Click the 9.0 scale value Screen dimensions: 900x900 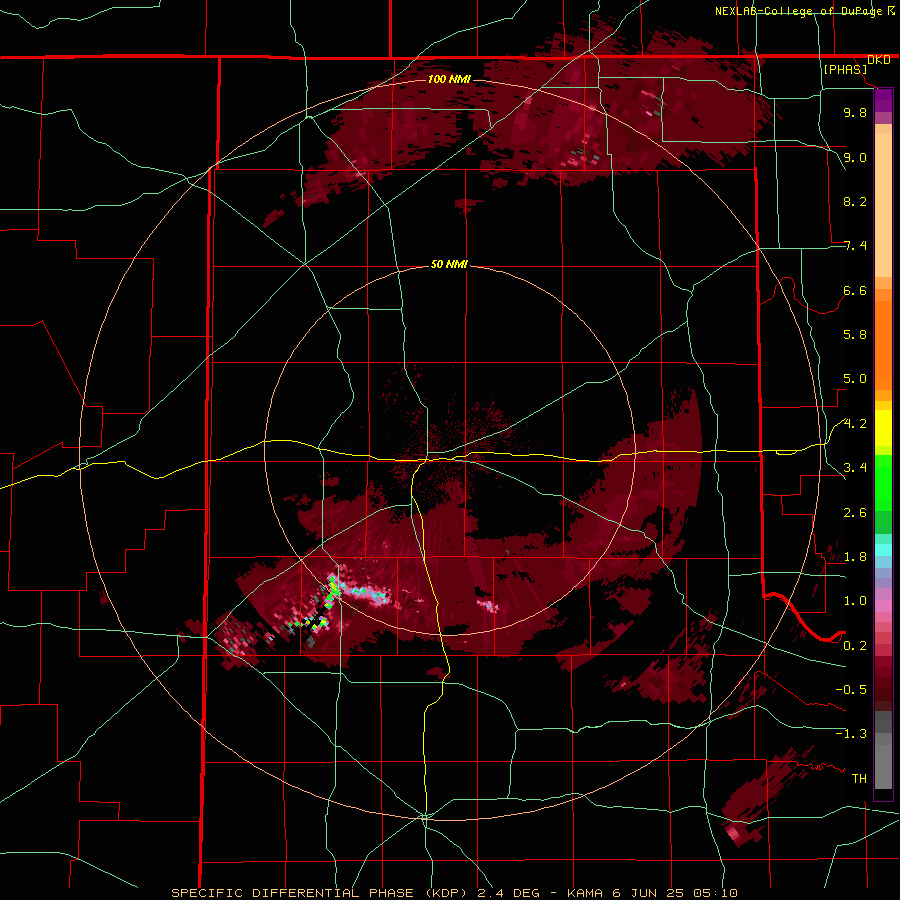pos(855,157)
